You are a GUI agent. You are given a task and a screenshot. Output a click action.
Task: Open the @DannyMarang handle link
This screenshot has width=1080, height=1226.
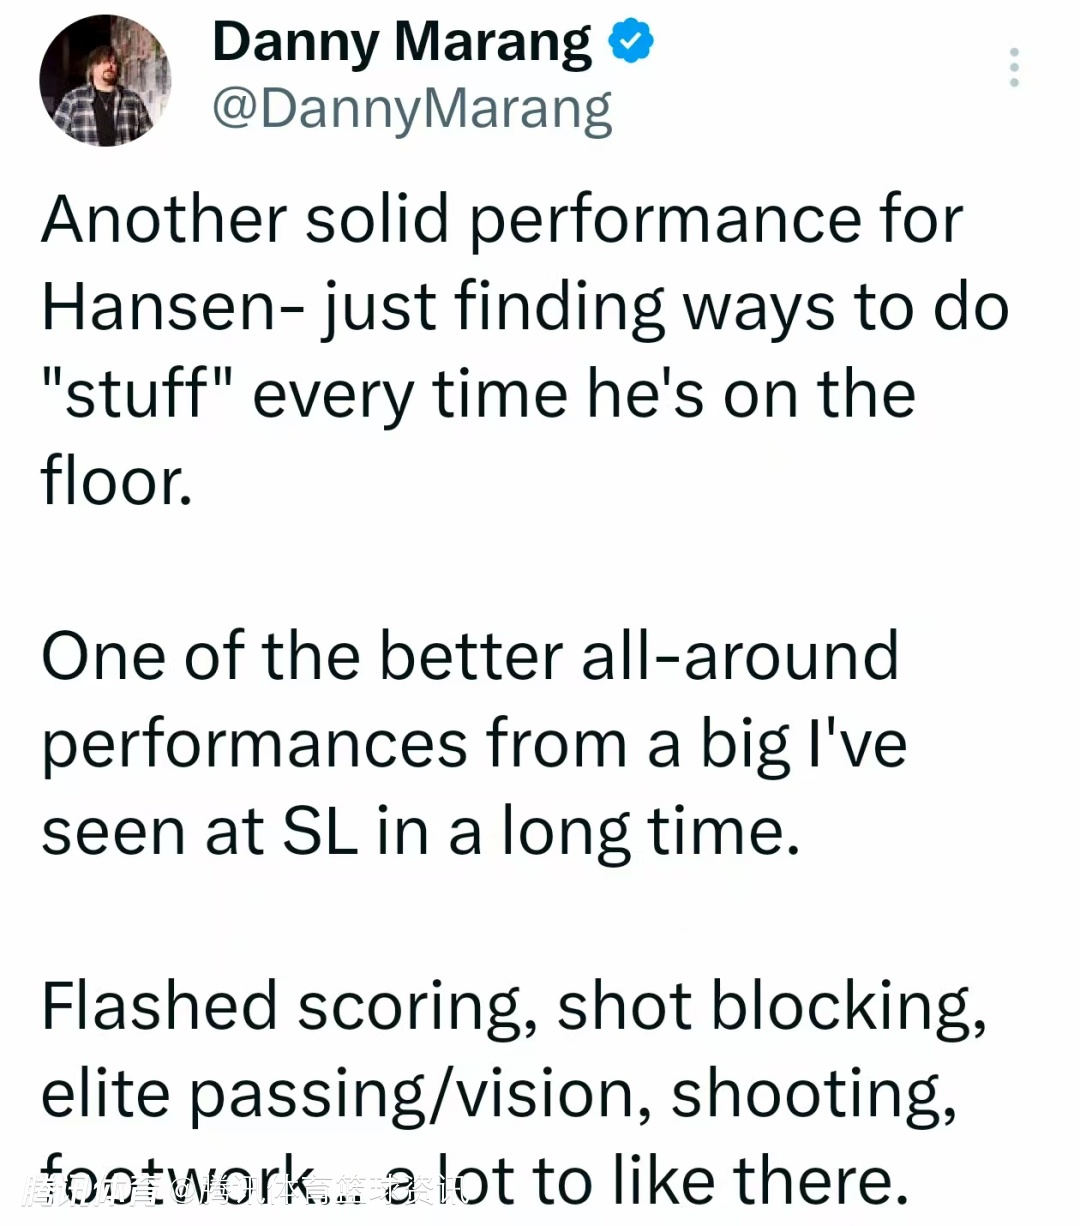[411, 110]
